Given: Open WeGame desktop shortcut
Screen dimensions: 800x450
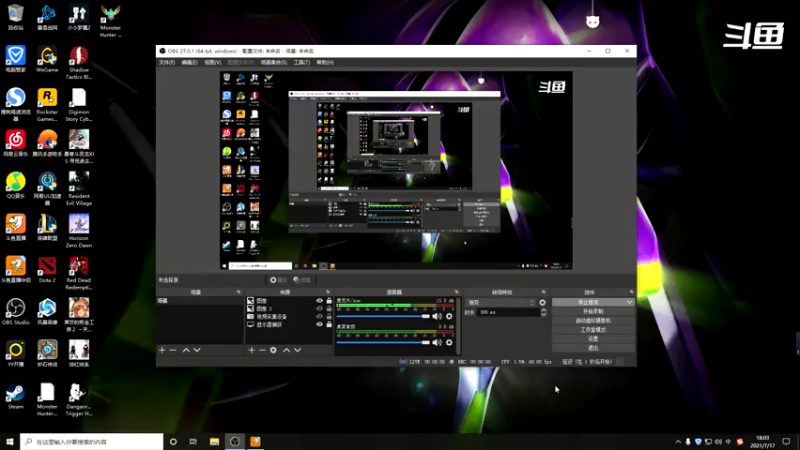Looking at the screenshot, I should coord(47,59).
